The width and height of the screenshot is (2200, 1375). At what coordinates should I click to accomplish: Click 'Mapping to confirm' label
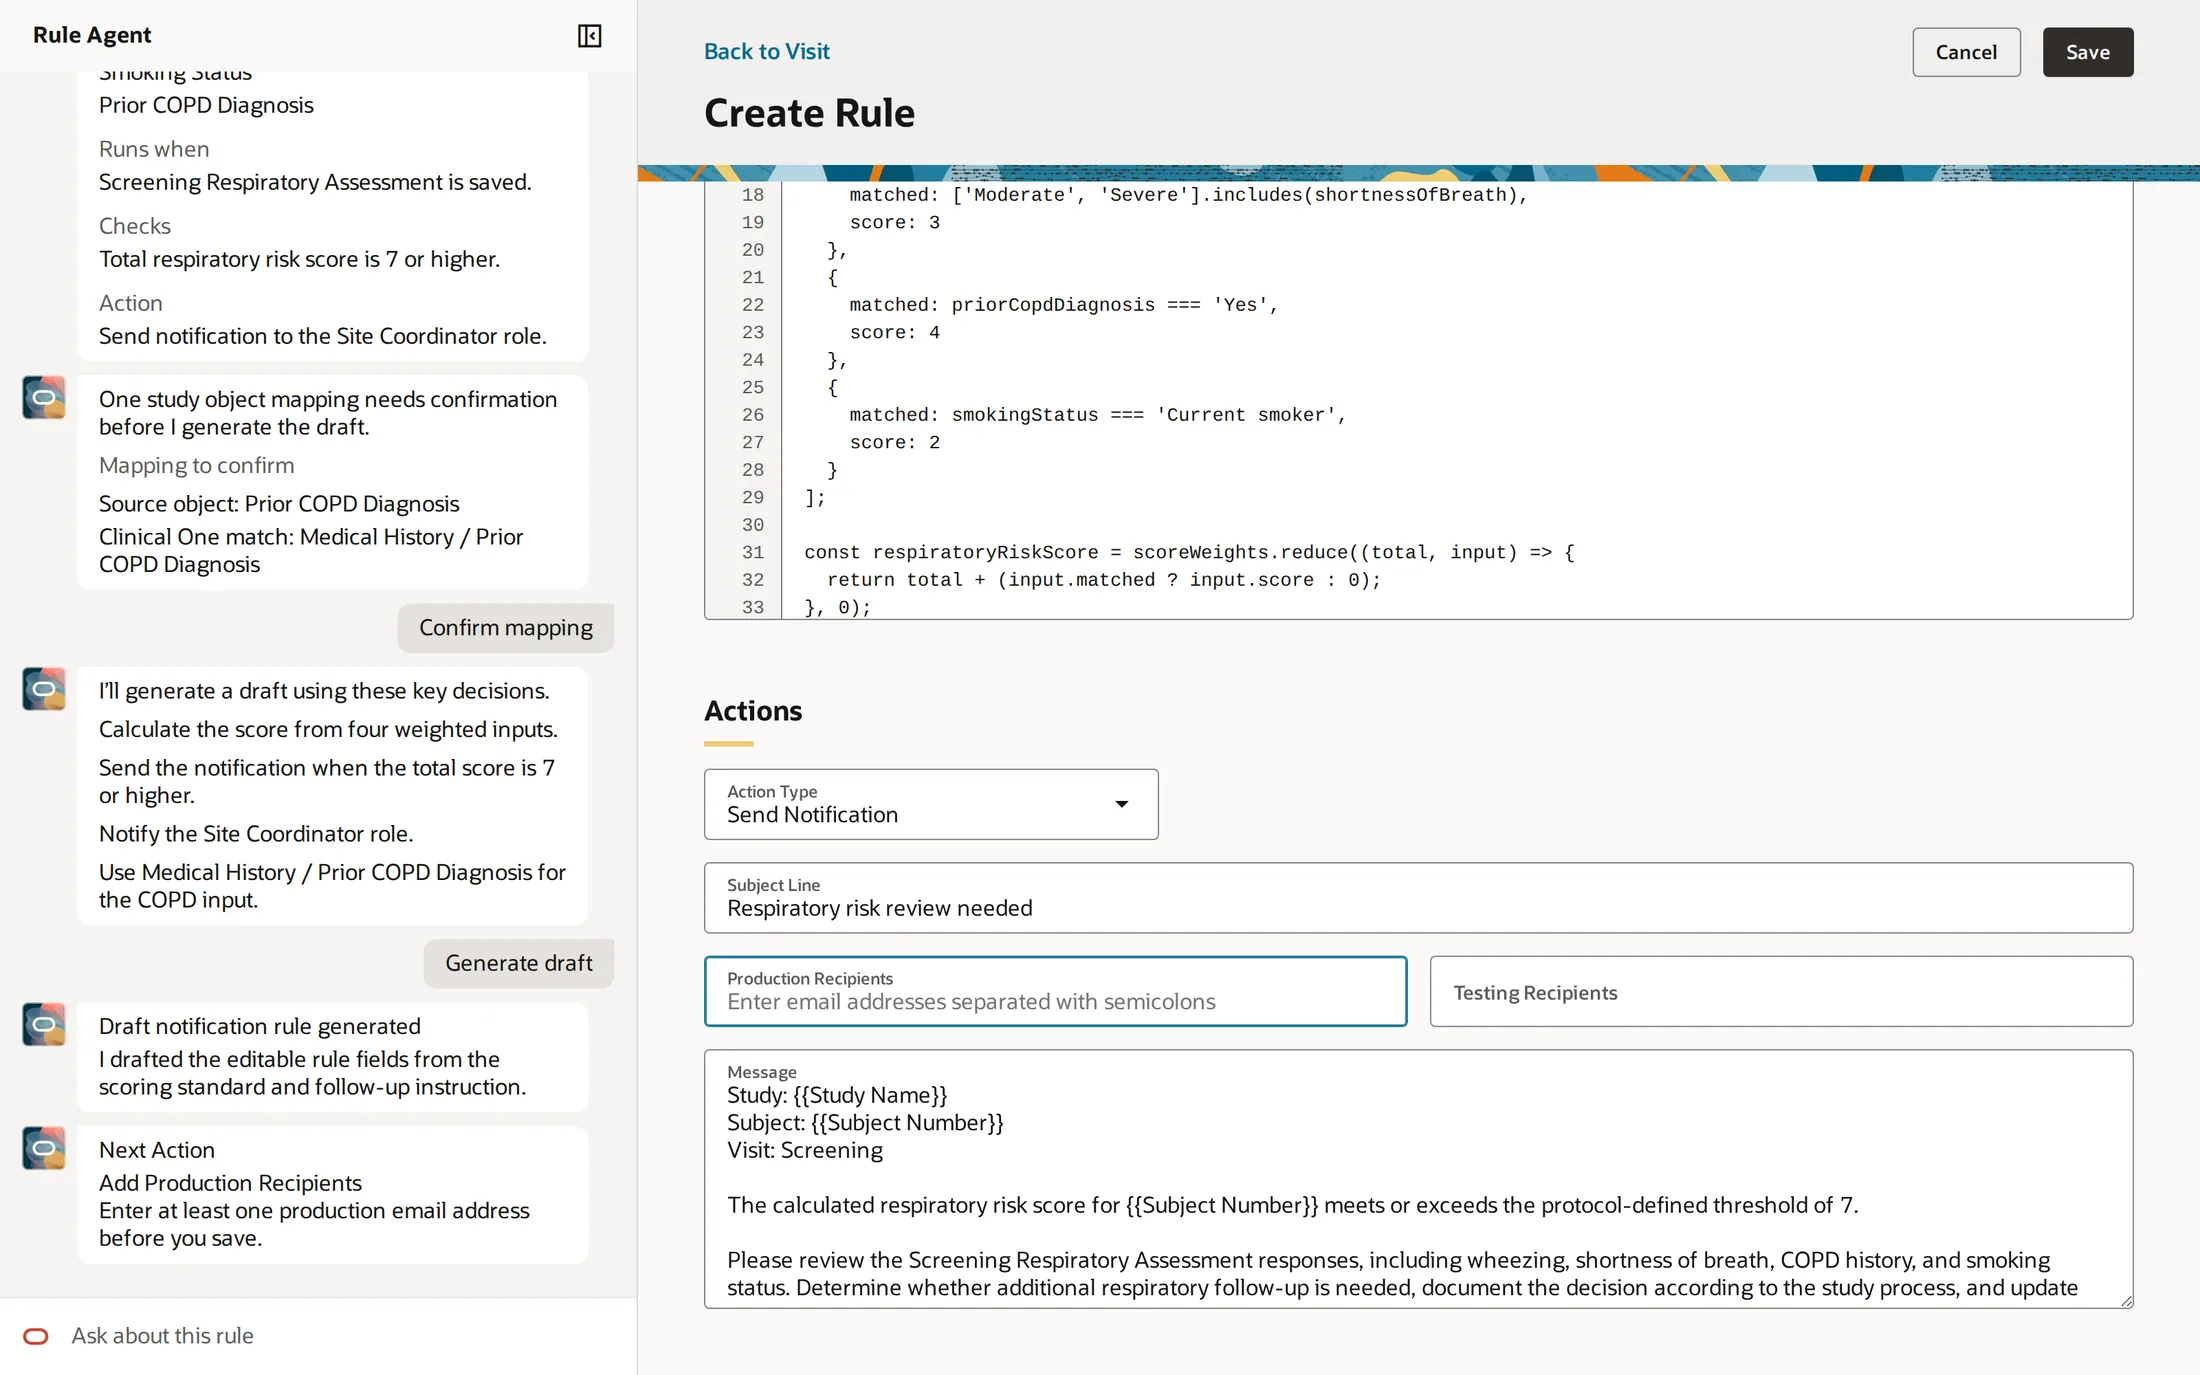[196, 465]
